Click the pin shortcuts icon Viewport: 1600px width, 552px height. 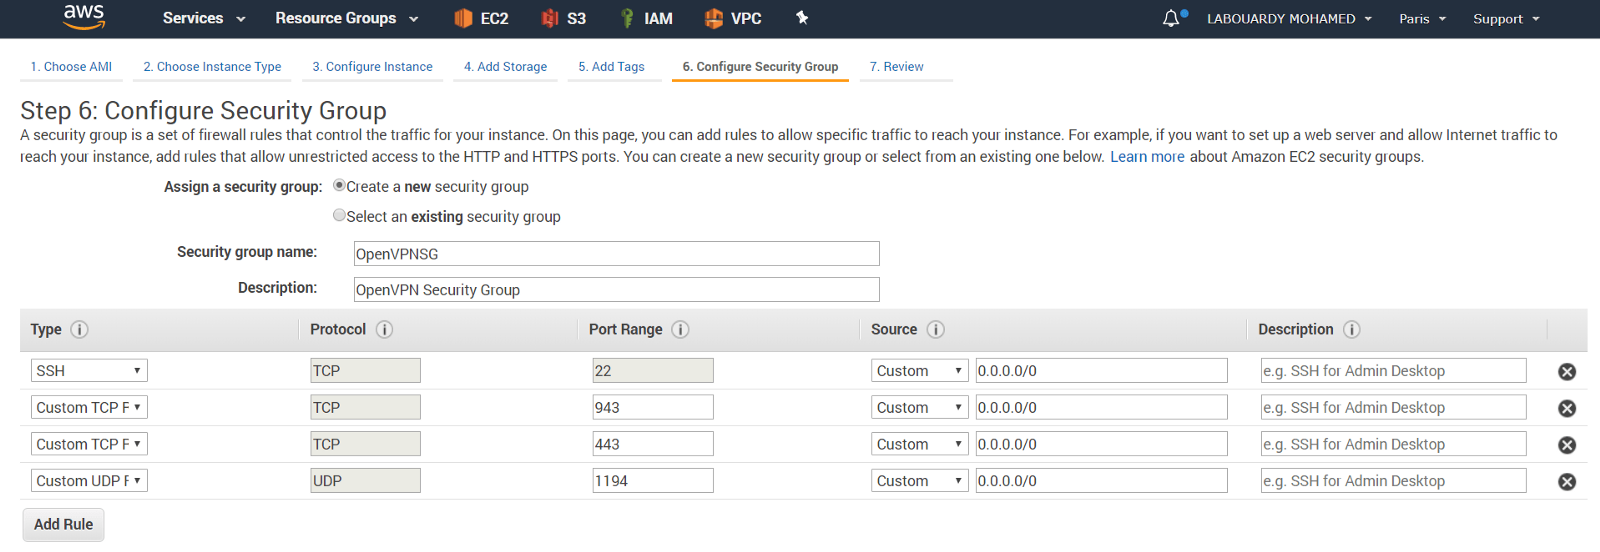802,18
